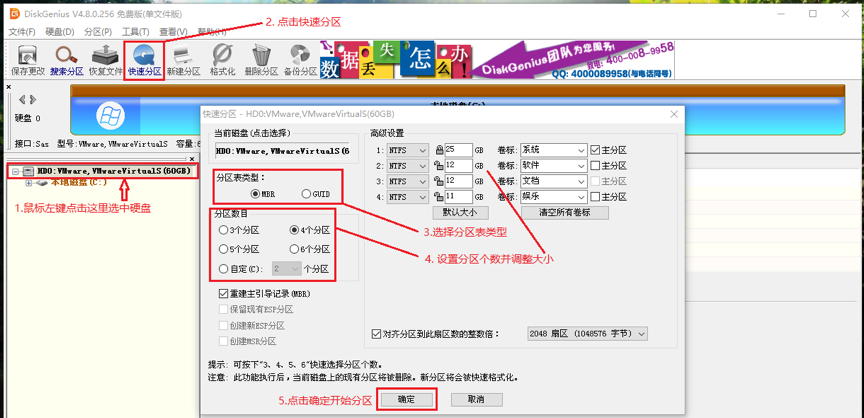Close the left disk tree panel
Image resolution: width=864 pixels, height=418 pixels.
coord(192,159)
